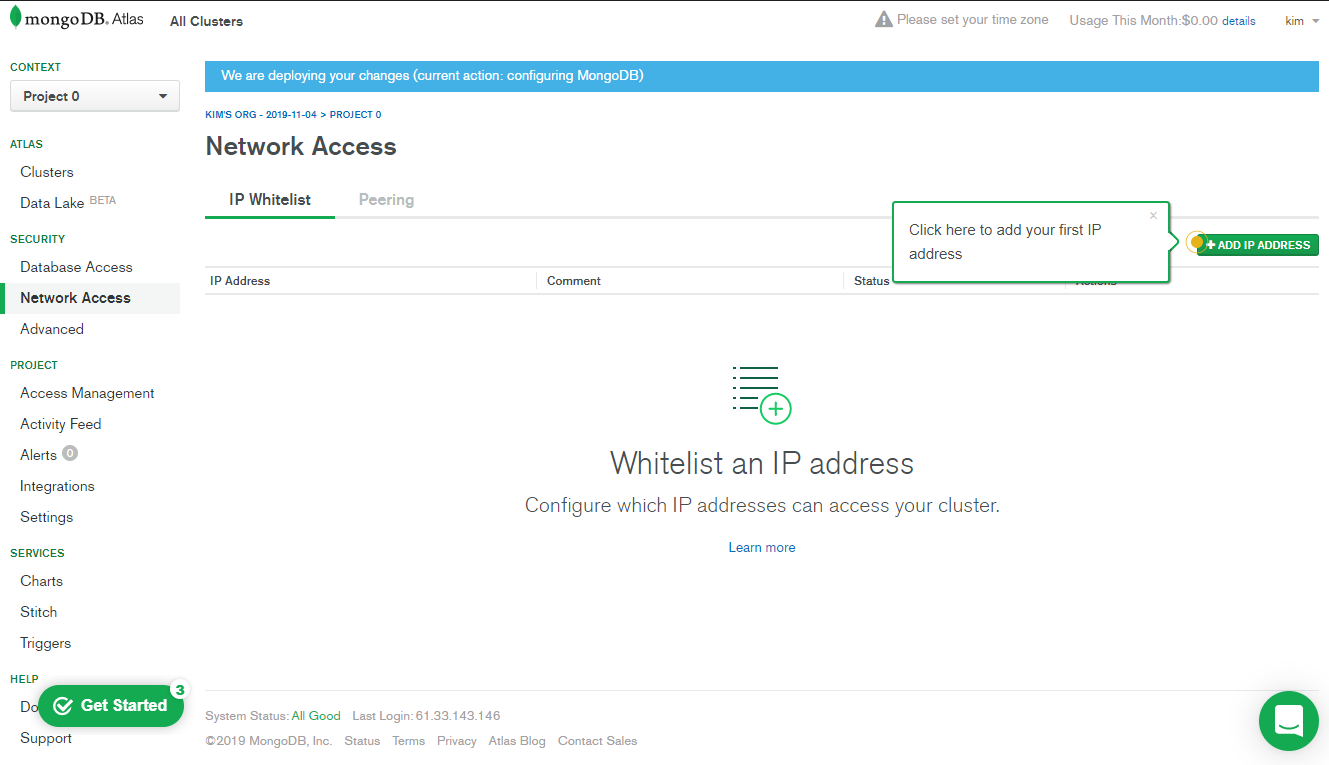The height and width of the screenshot is (765, 1329).
Task: Click the Status column header
Action: (871, 281)
